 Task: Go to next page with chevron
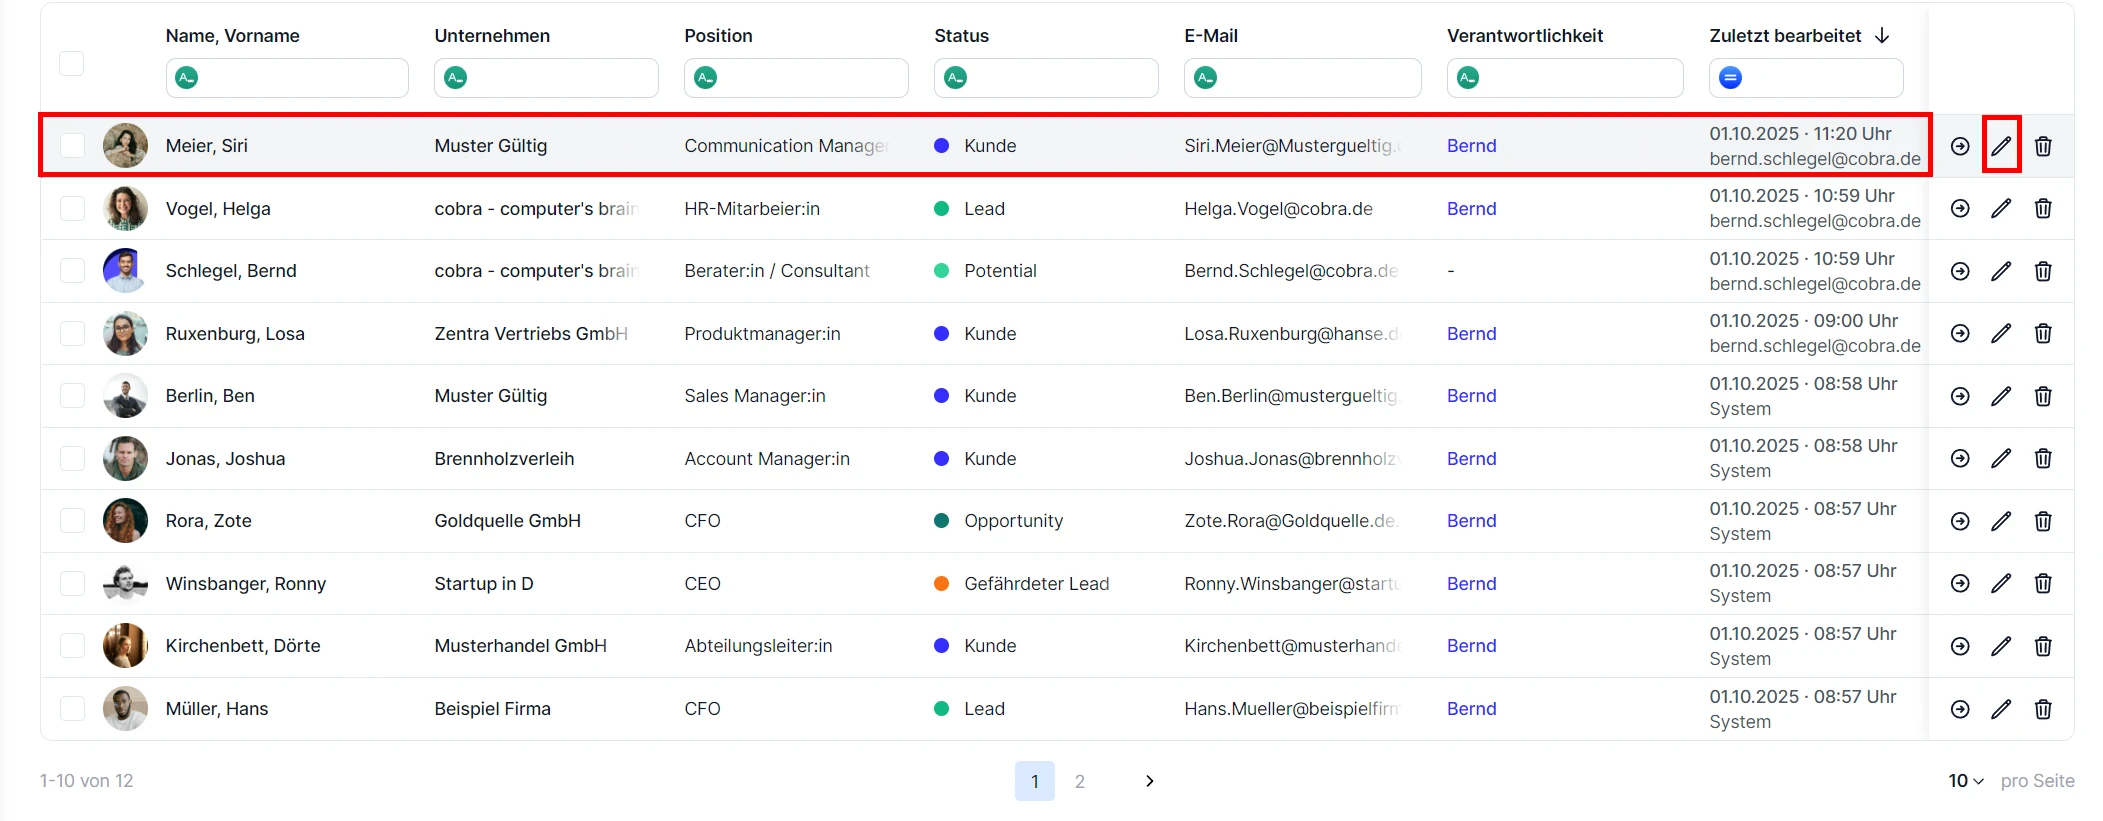point(1149,781)
